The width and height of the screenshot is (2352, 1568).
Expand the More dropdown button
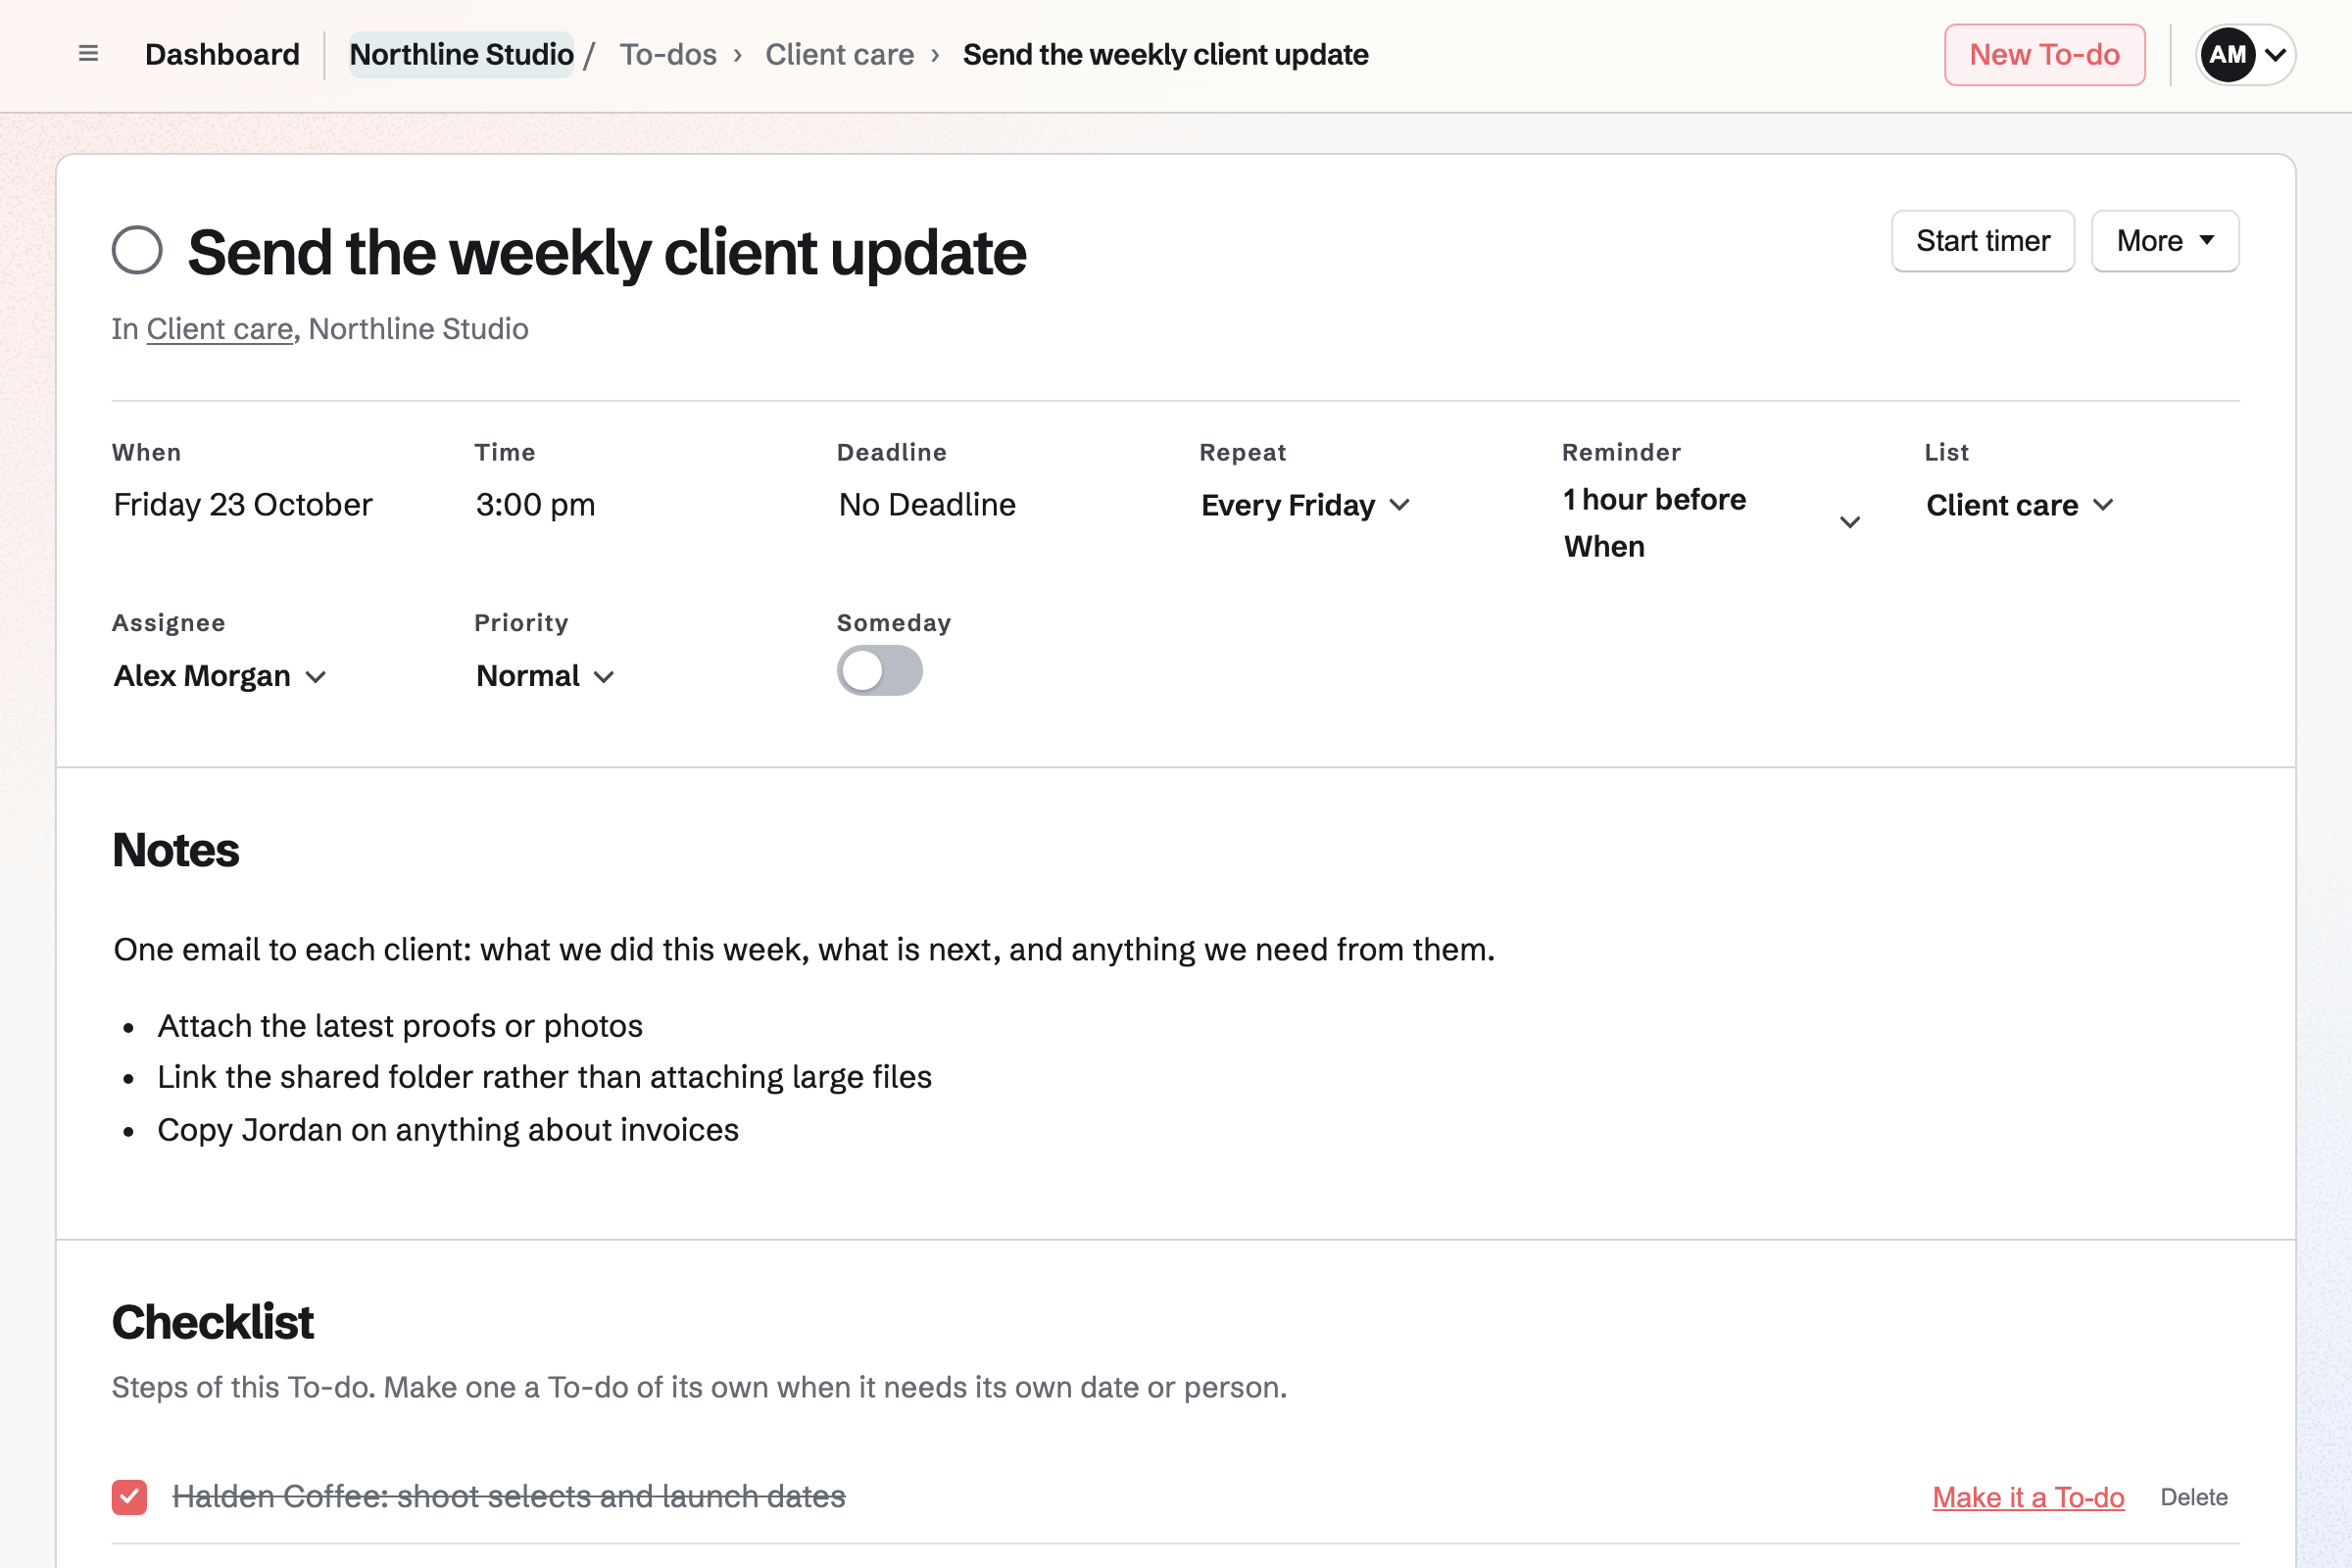coord(2165,241)
